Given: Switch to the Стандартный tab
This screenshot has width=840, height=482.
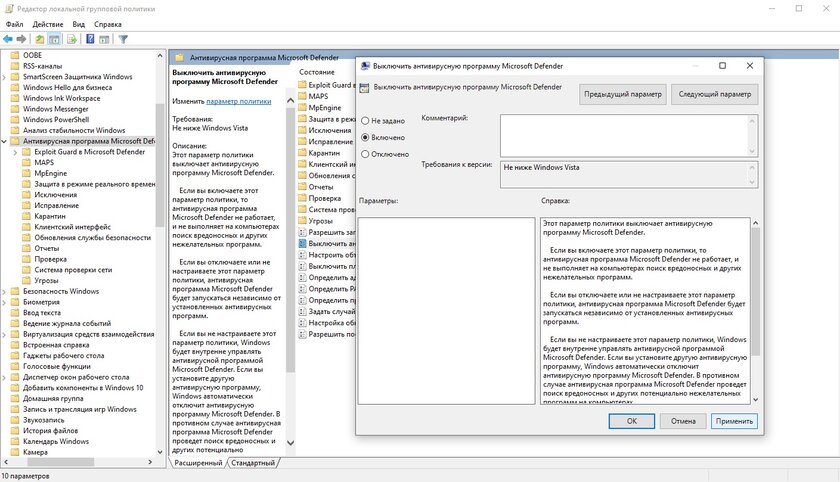Looking at the screenshot, I should [x=253, y=463].
